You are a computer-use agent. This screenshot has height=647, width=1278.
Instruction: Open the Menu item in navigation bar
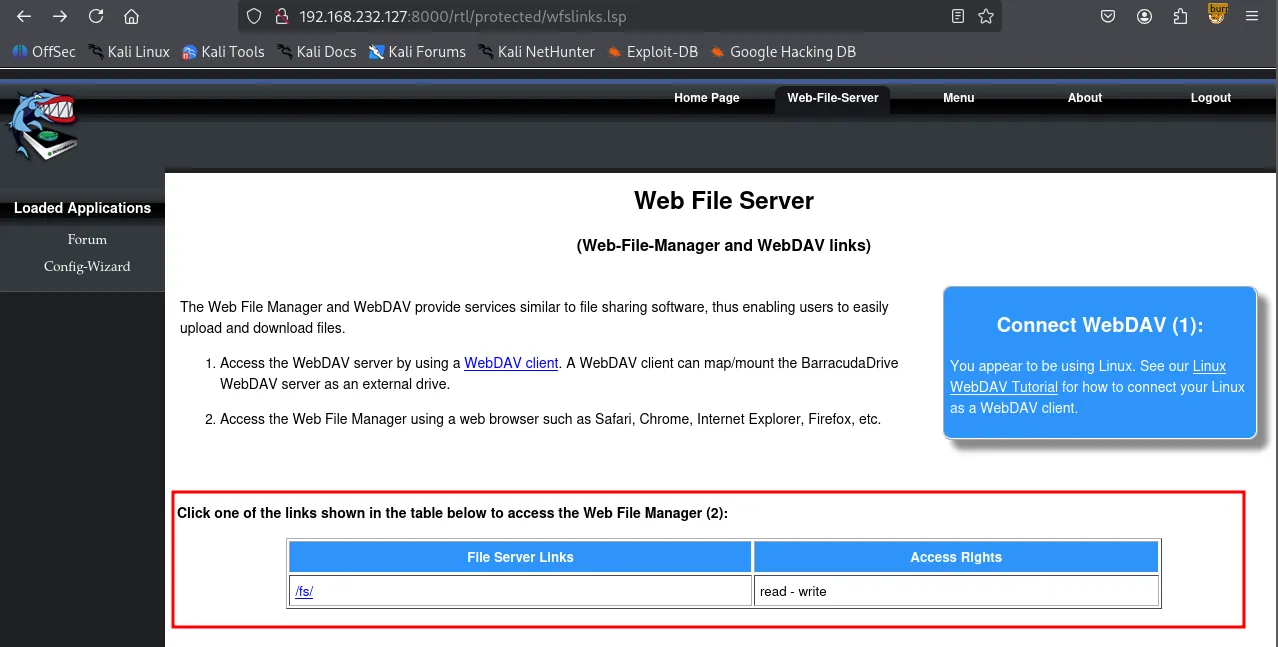[958, 98]
